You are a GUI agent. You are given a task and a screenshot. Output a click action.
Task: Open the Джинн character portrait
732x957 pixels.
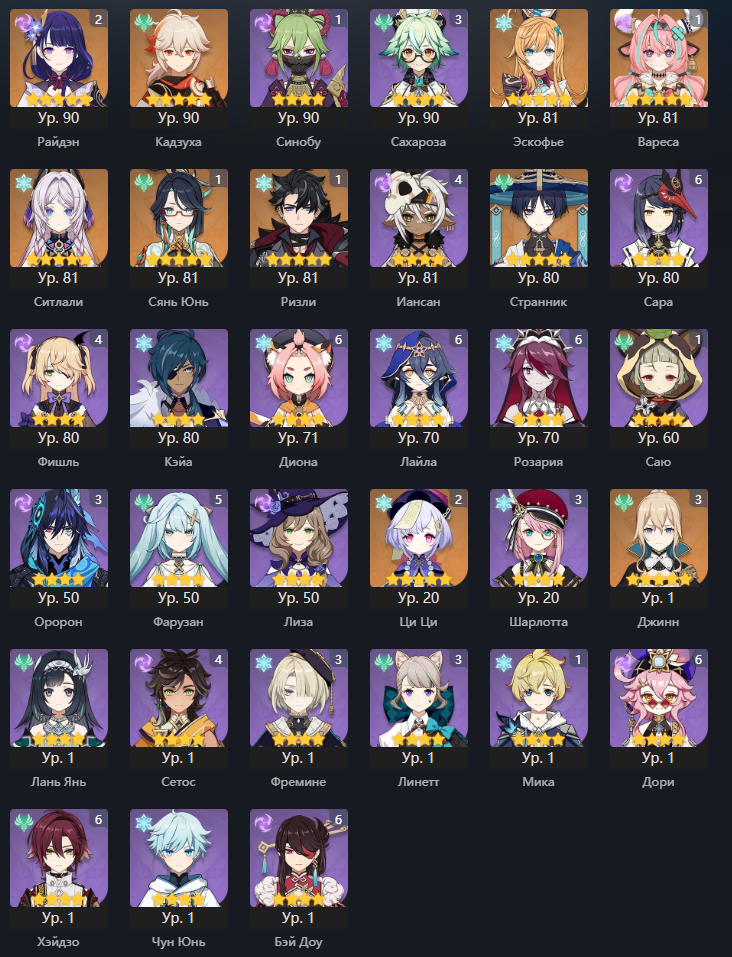click(x=659, y=538)
